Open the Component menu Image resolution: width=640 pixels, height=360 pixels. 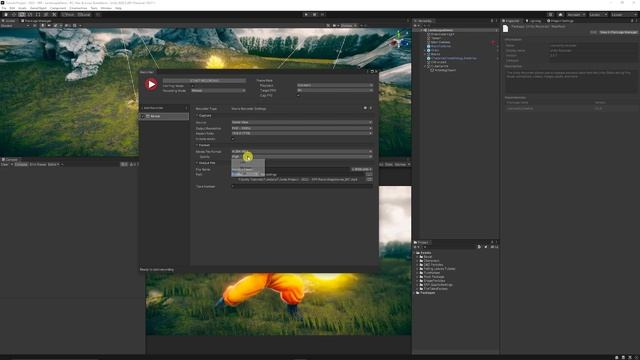coord(58,8)
